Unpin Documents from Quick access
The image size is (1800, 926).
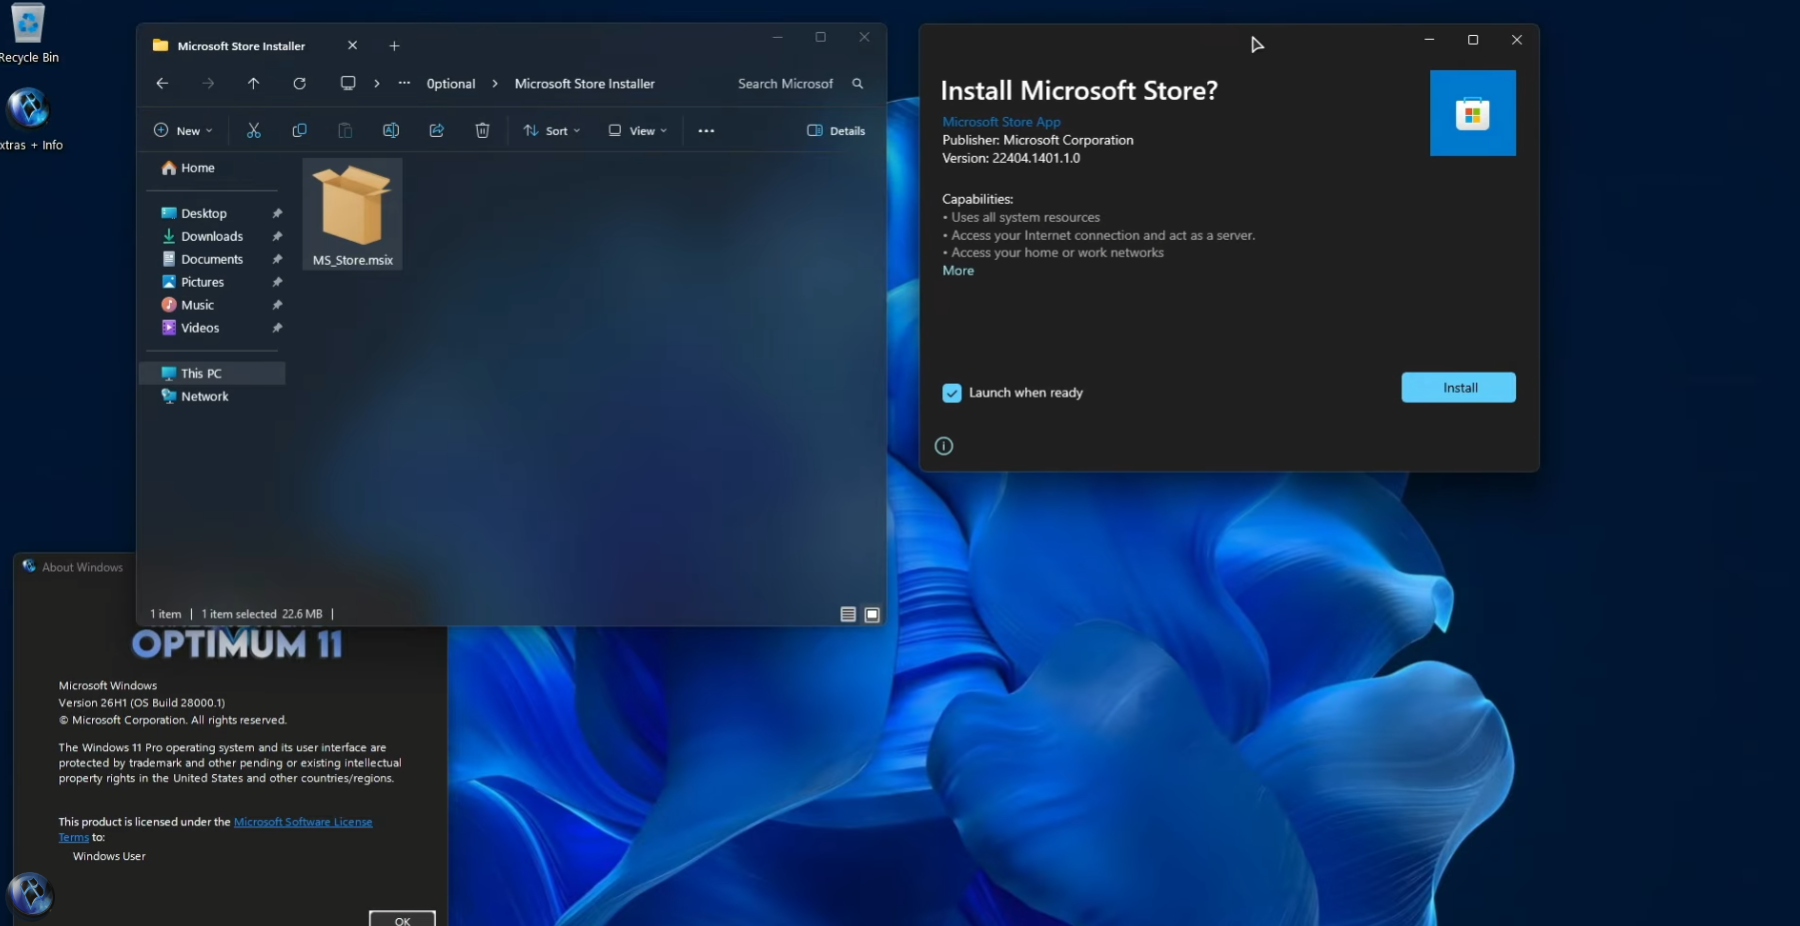(x=277, y=260)
